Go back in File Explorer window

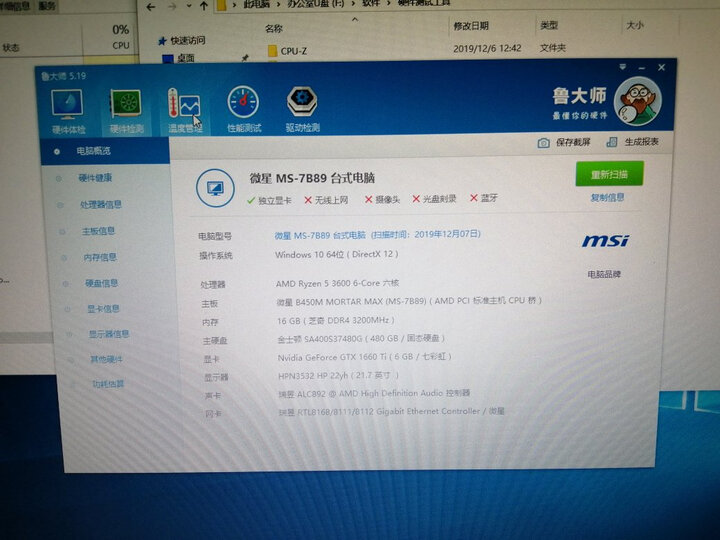coord(151,6)
